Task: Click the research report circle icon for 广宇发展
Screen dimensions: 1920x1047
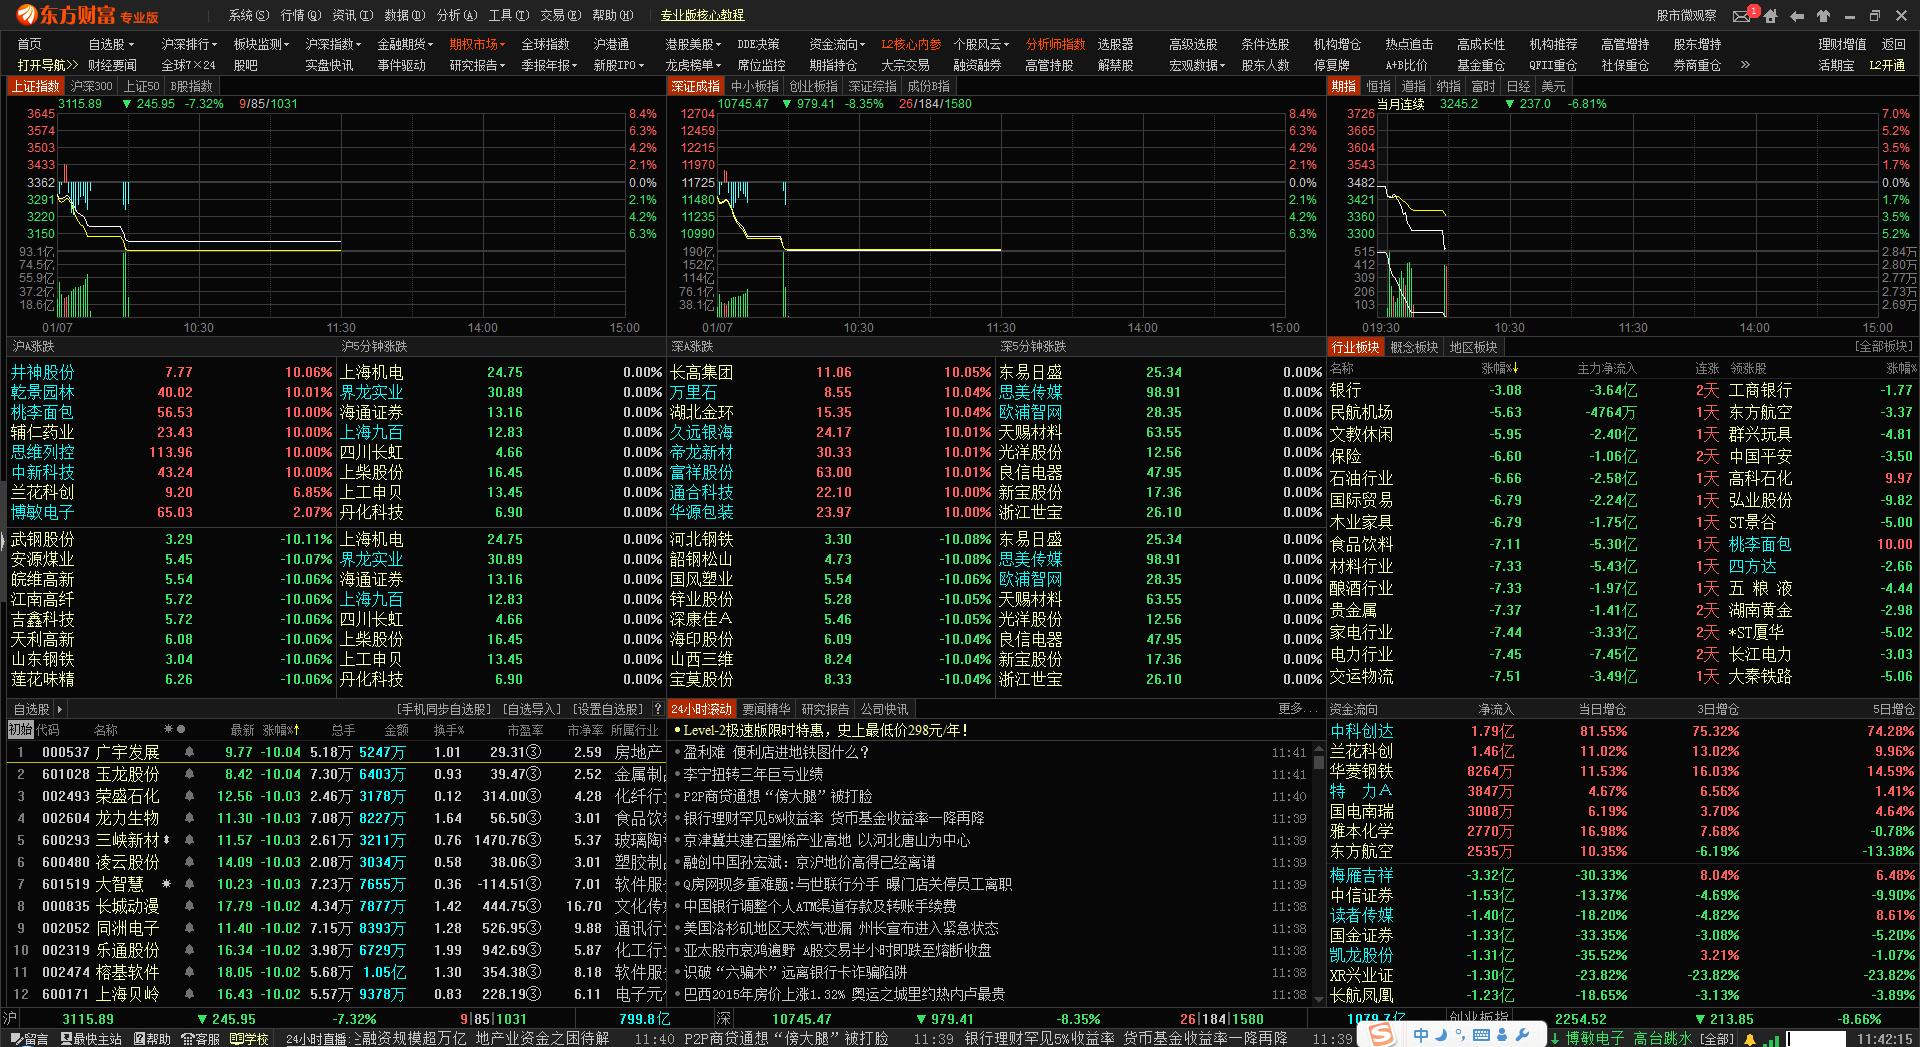Action: coord(534,752)
